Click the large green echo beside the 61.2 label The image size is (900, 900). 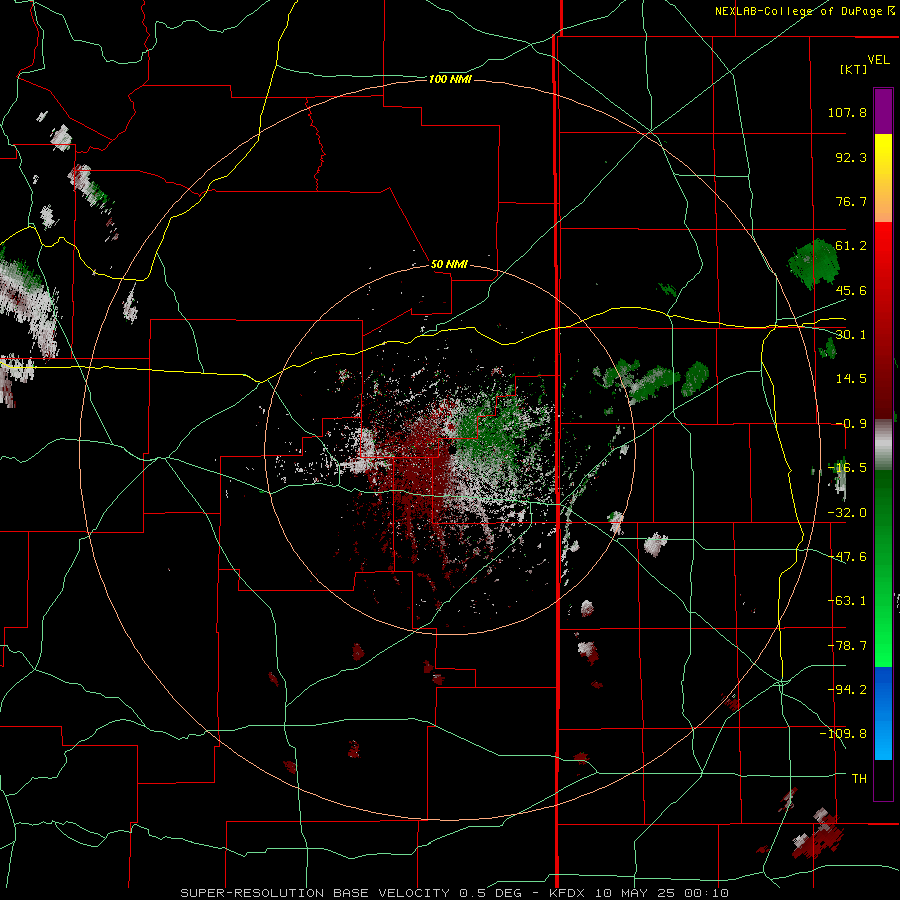point(813,263)
